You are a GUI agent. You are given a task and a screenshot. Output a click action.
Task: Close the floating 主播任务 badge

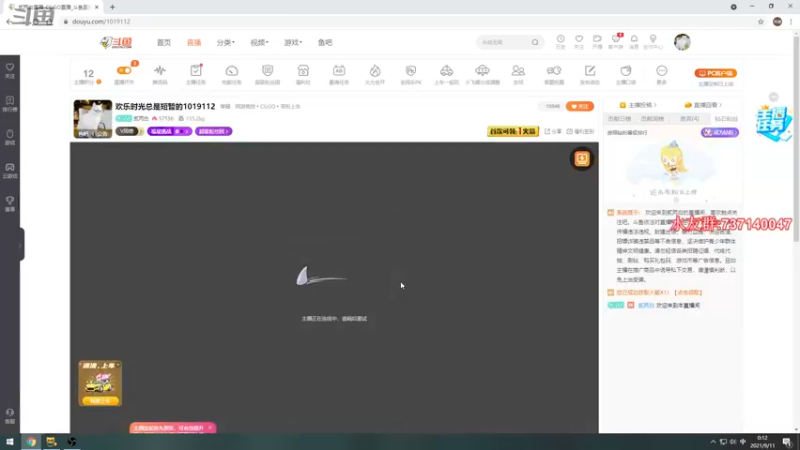[x=773, y=97]
